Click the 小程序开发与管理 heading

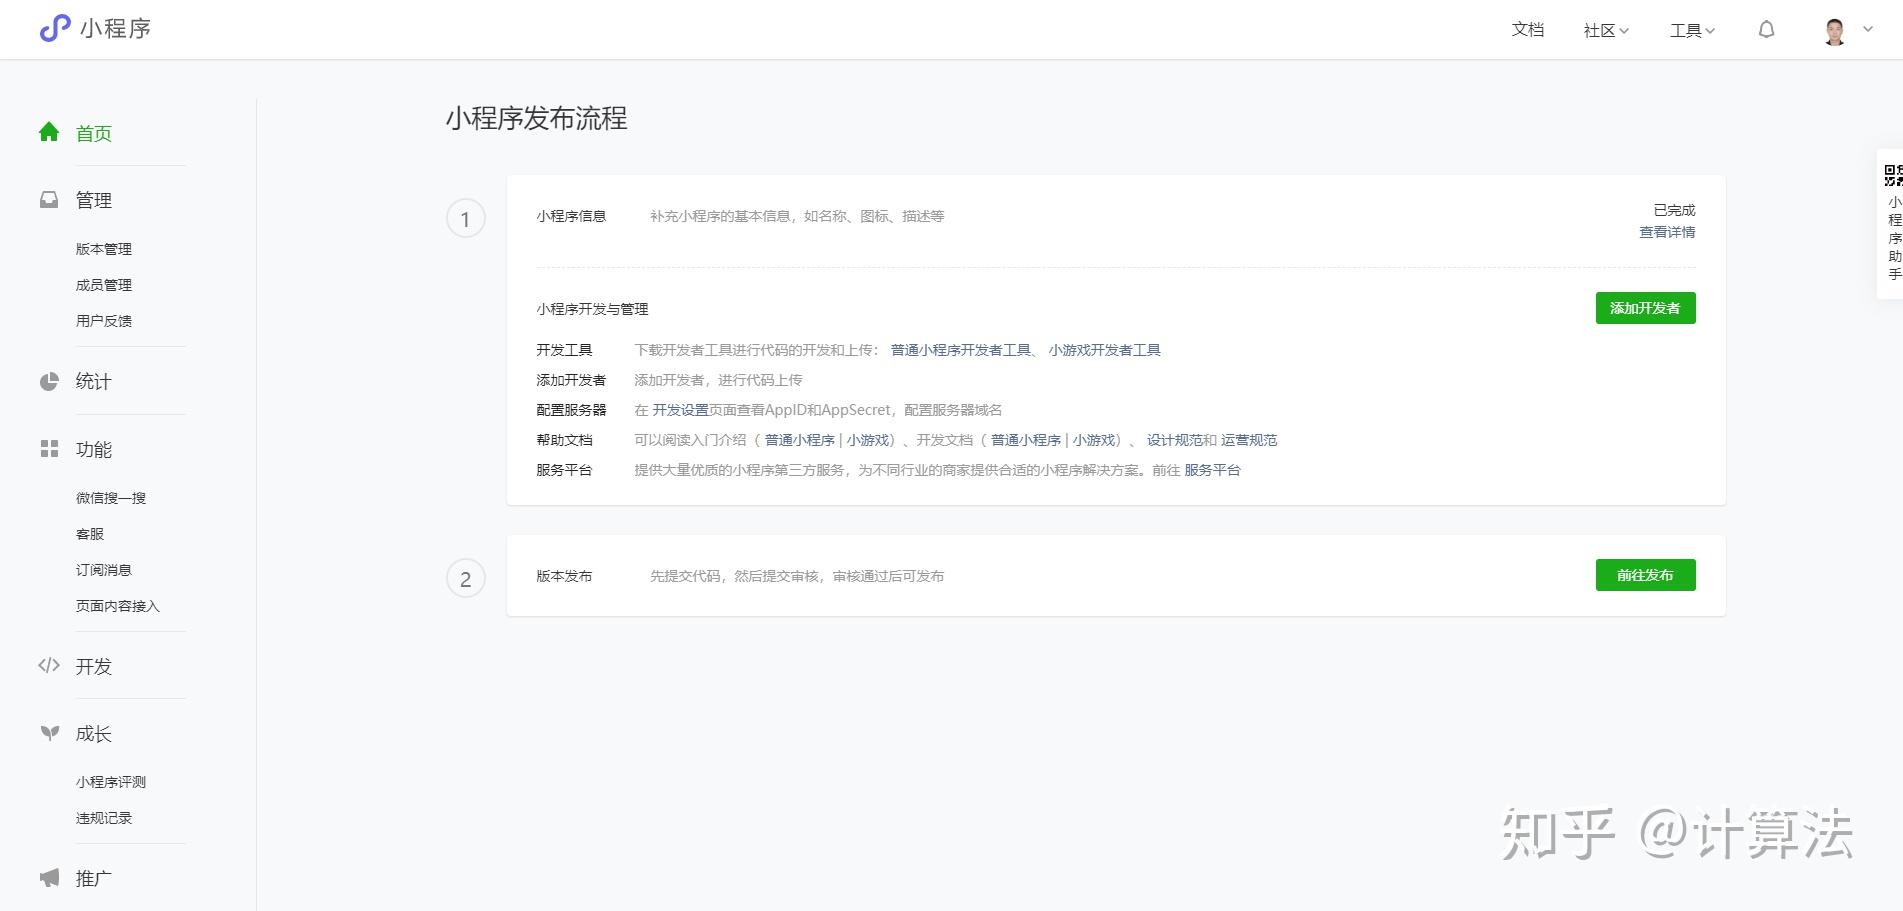tap(592, 309)
